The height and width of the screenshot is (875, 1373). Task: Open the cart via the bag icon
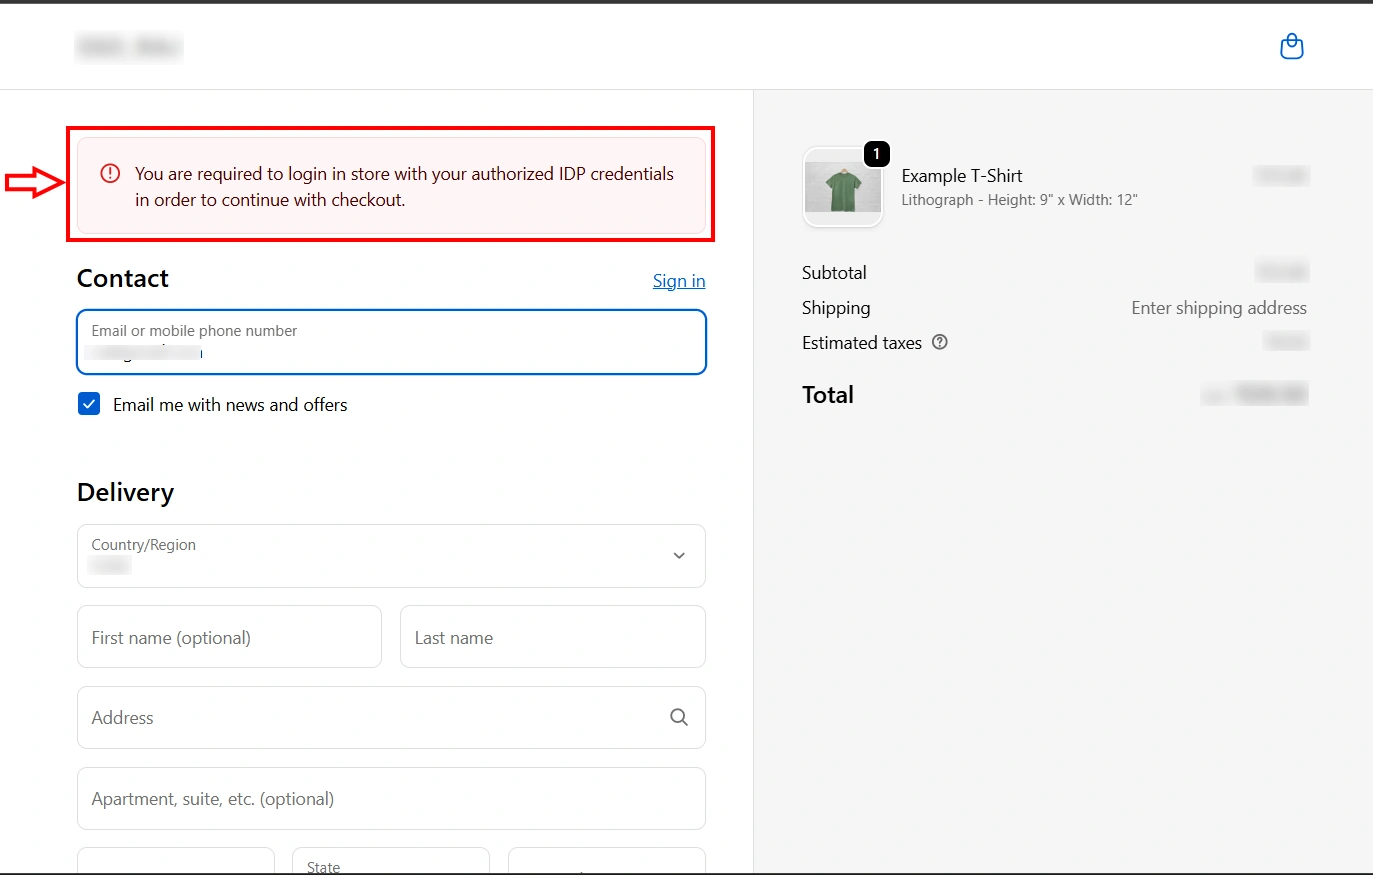pos(1291,46)
